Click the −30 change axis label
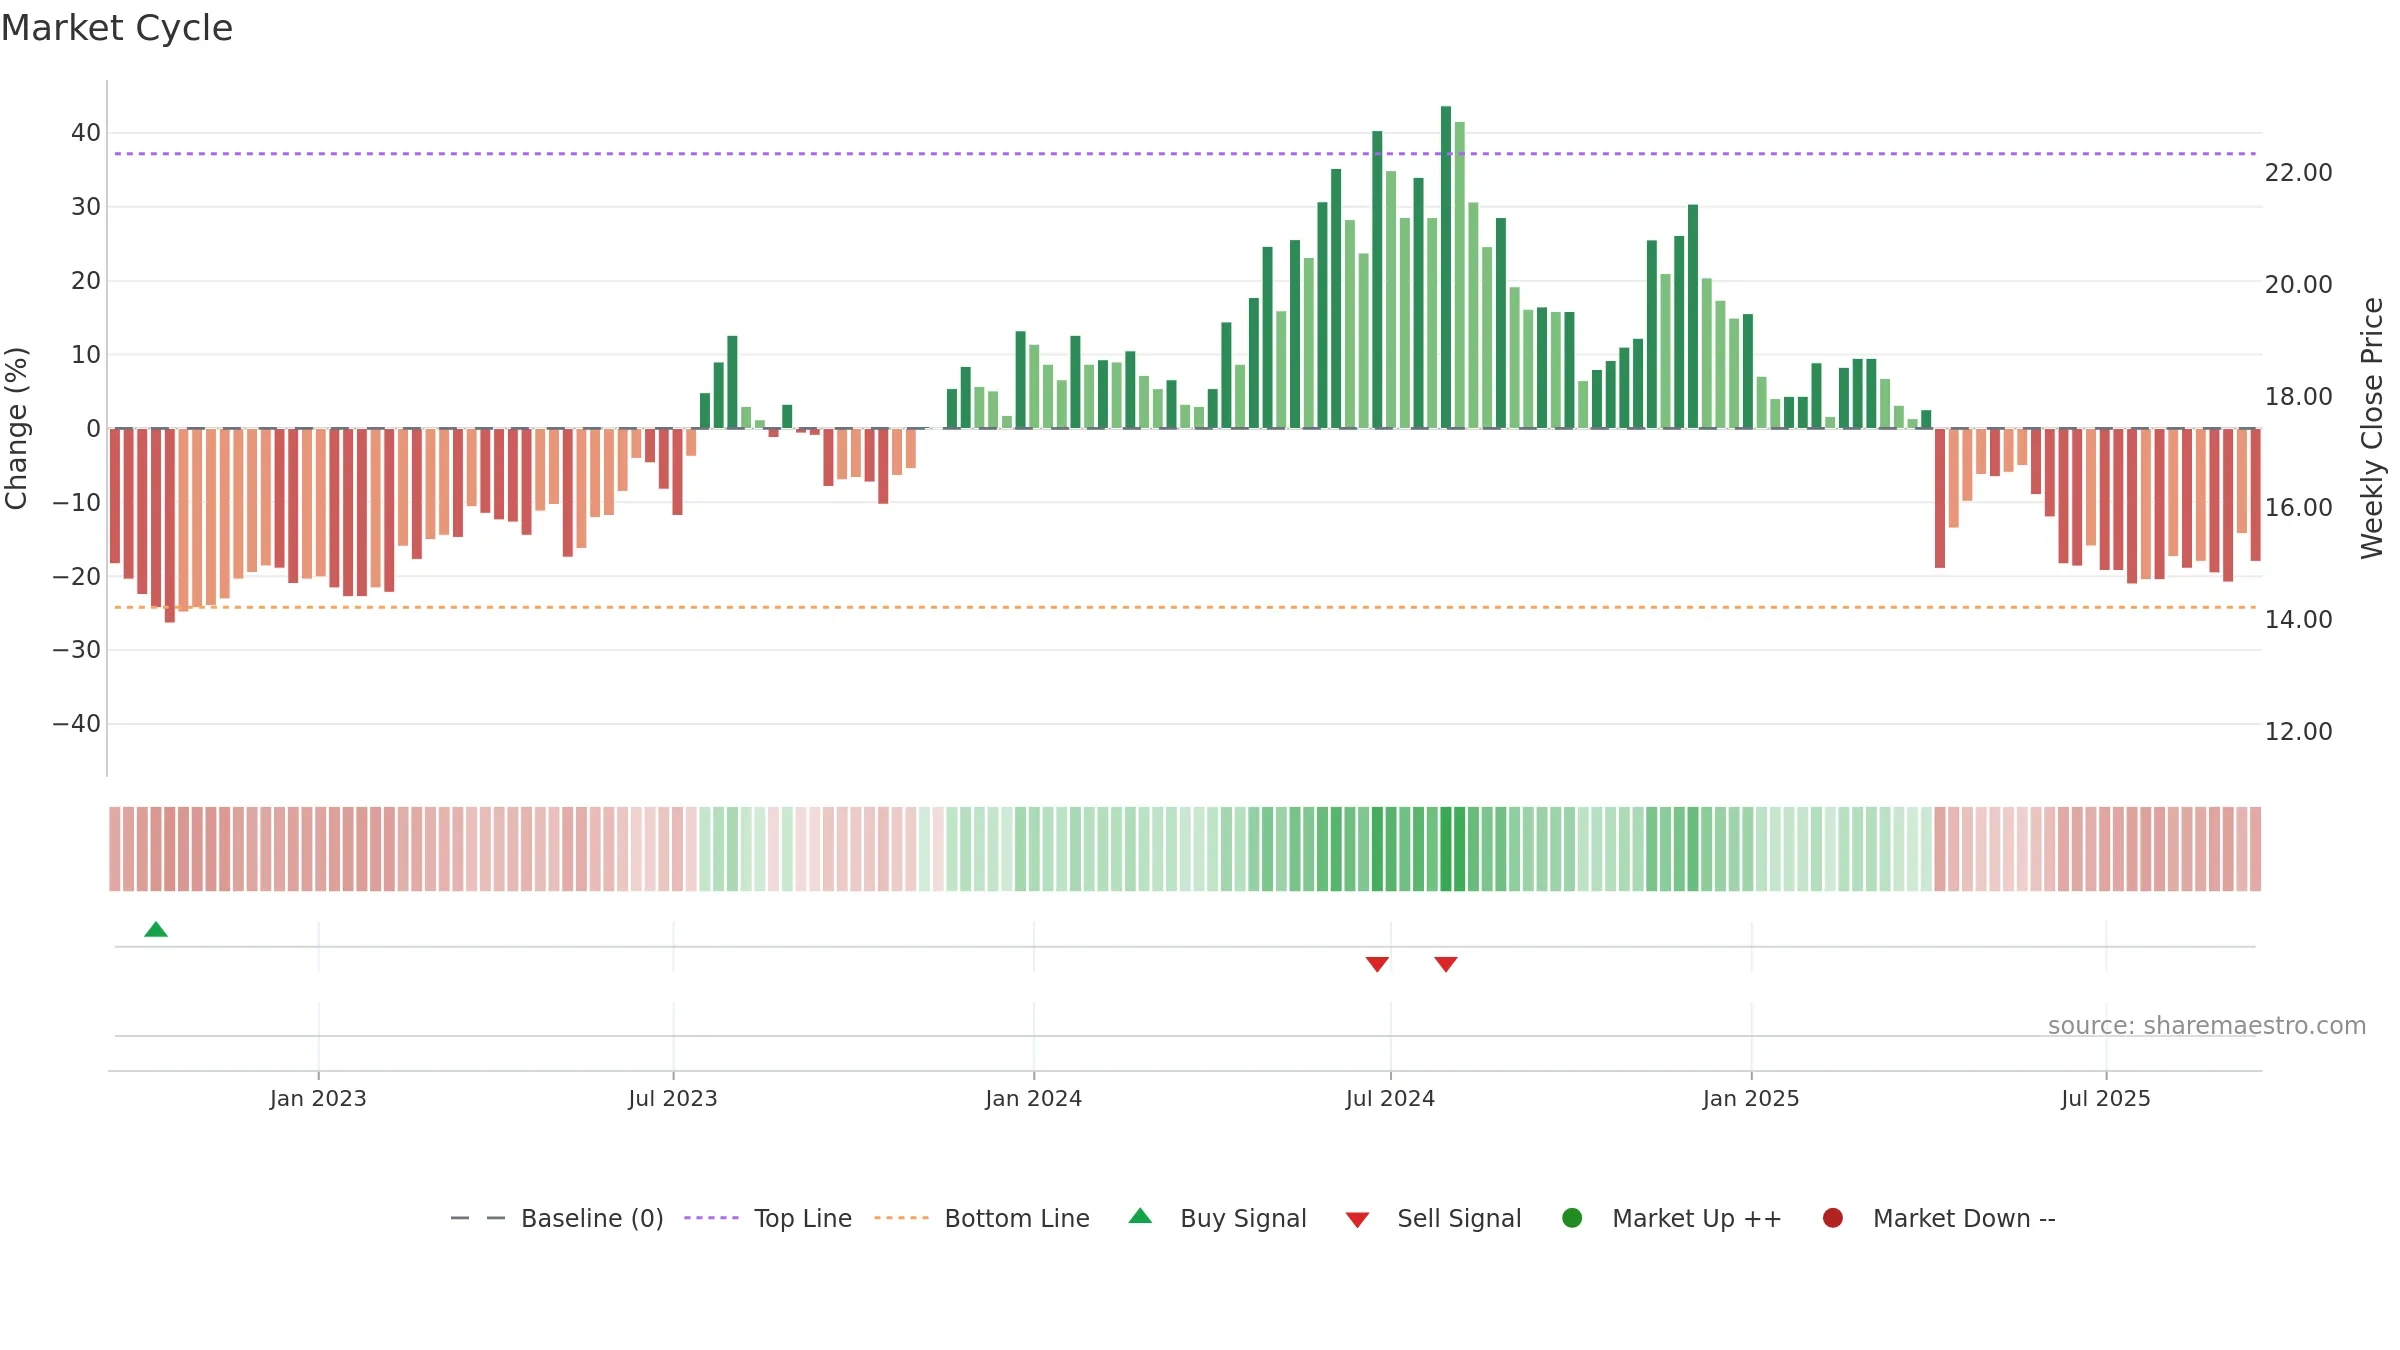Image resolution: width=2400 pixels, height=1350 pixels. [77, 650]
